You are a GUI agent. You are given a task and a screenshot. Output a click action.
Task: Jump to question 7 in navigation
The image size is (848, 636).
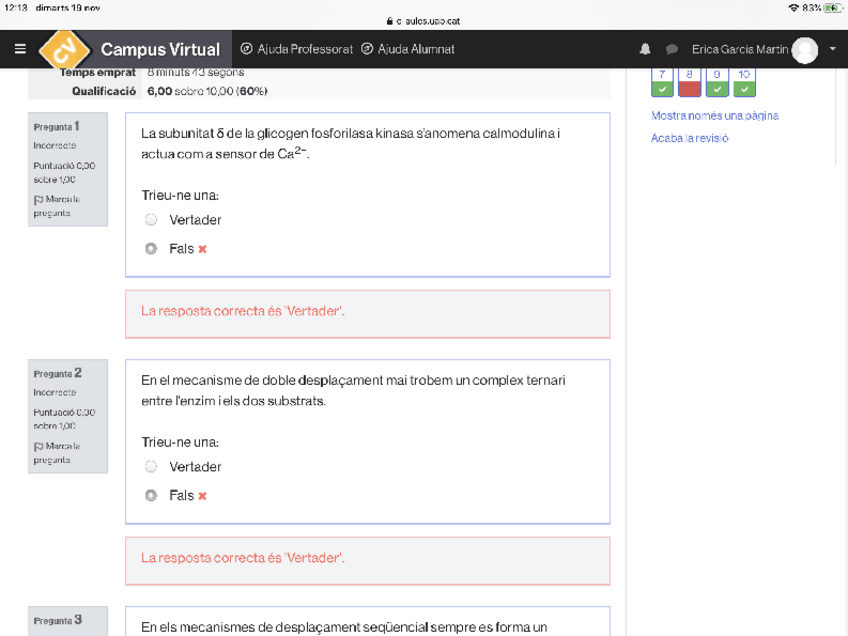(x=662, y=82)
